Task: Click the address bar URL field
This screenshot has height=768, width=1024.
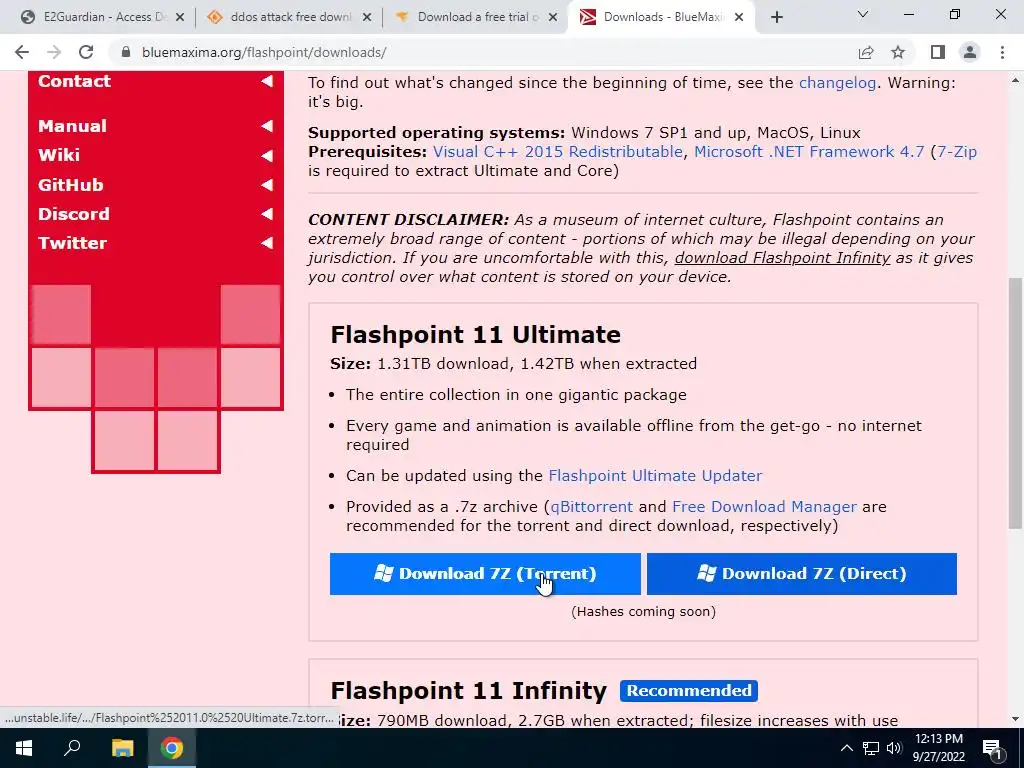Action: pyautogui.click(x=483, y=52)
